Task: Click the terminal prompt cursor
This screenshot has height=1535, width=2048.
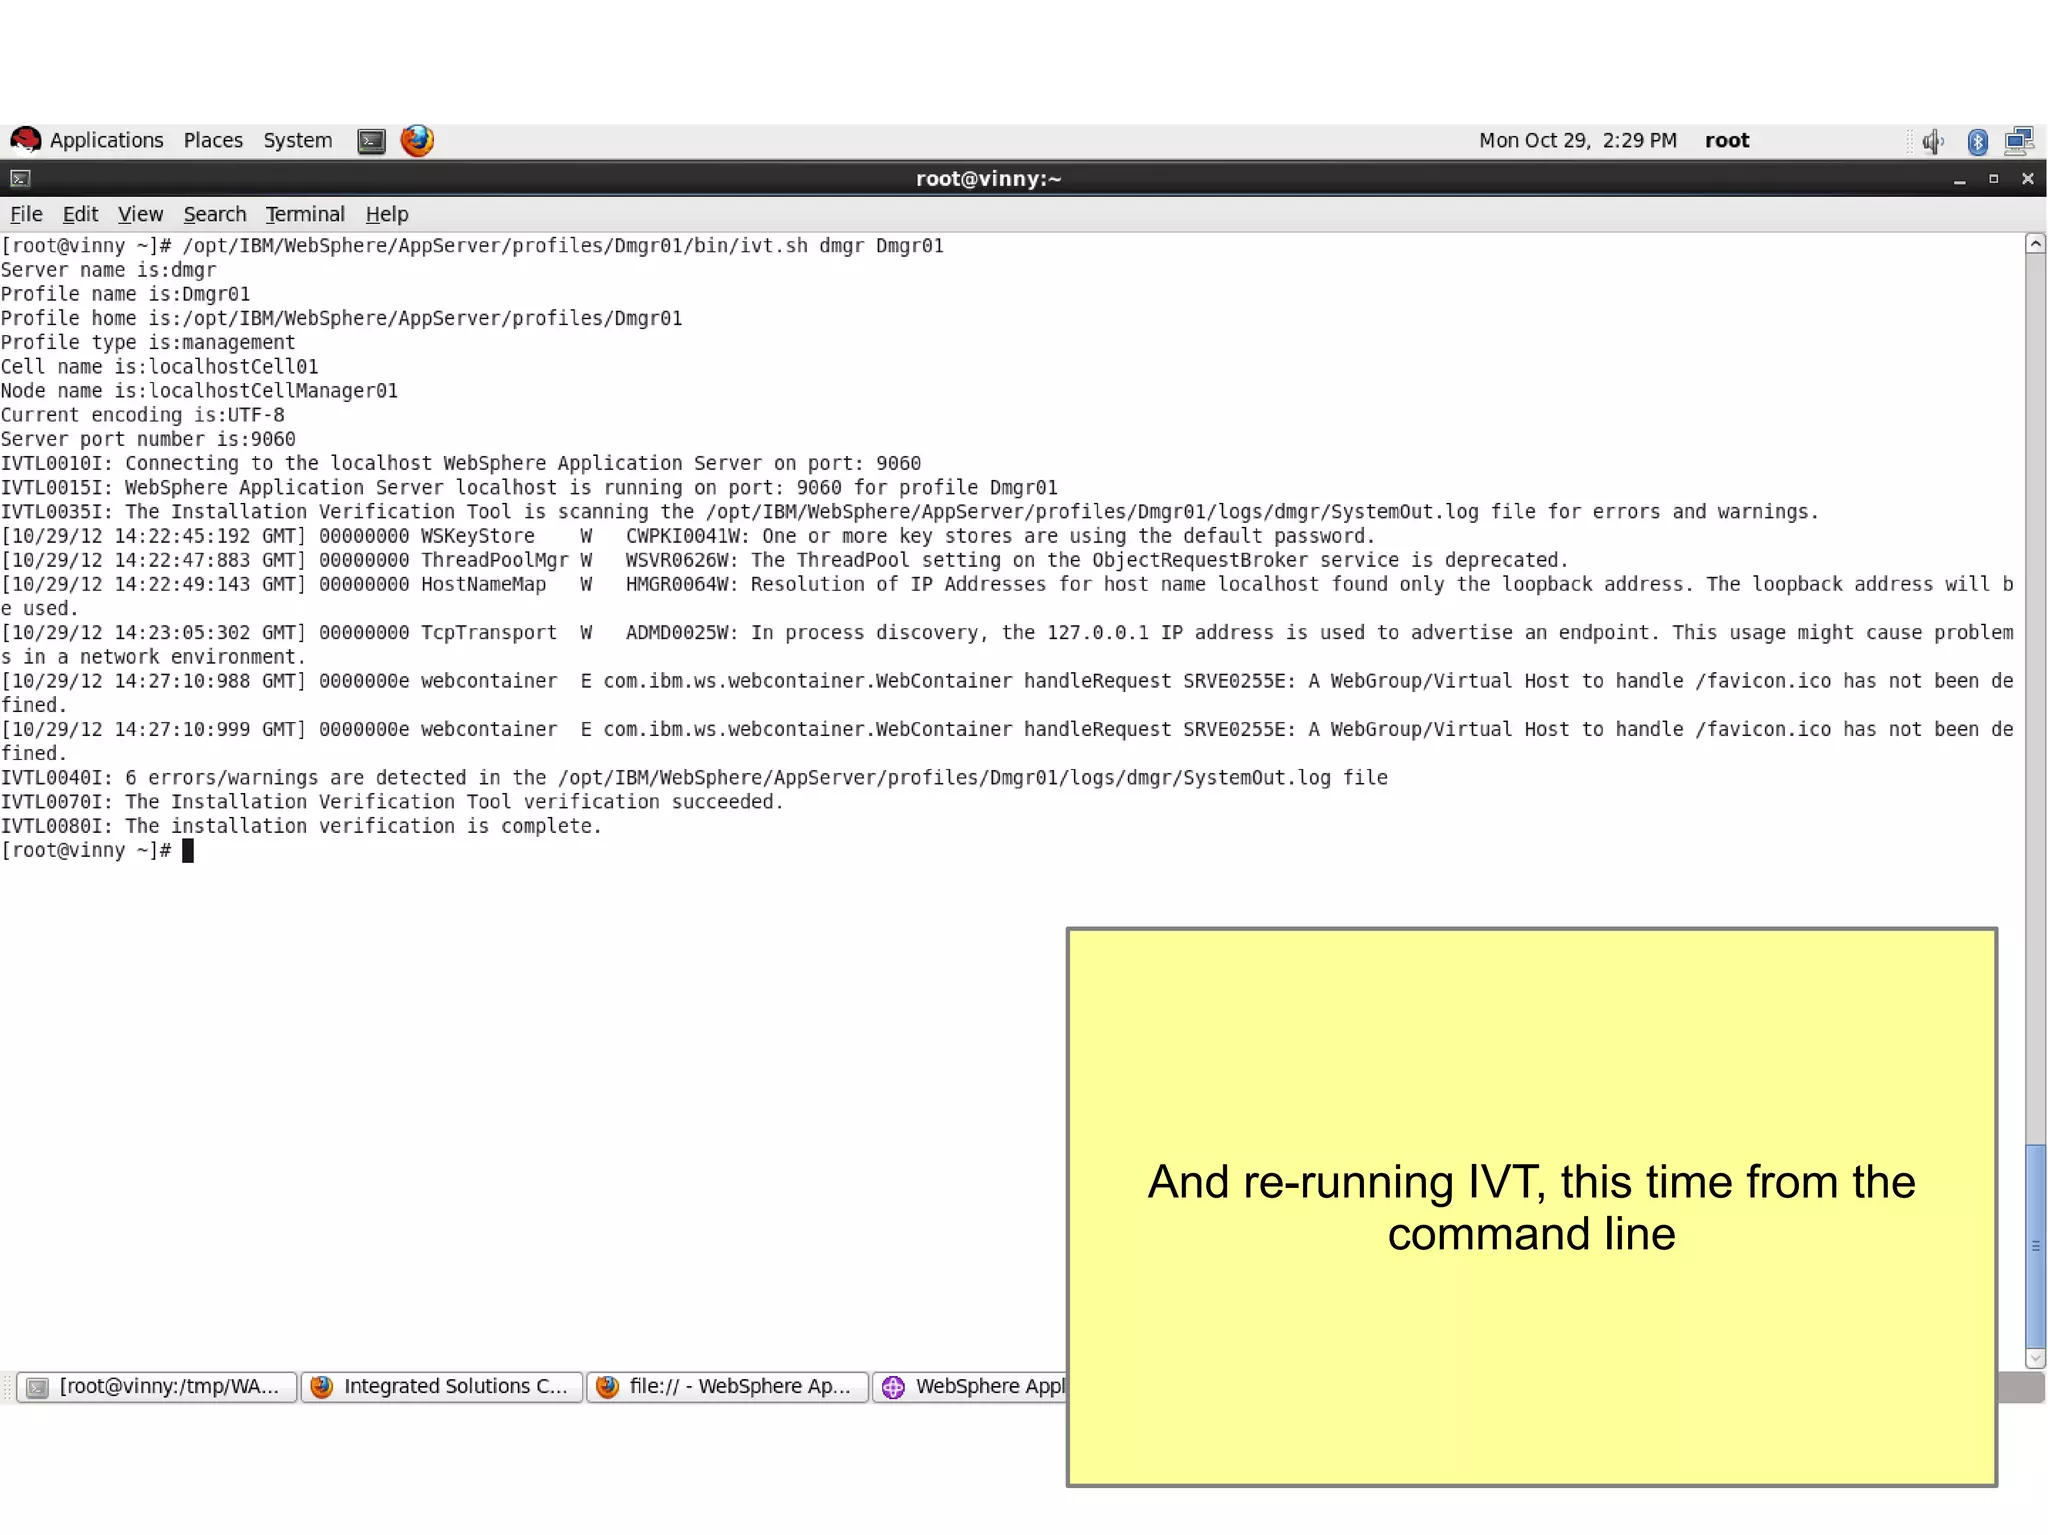Action: pos(188,851)
